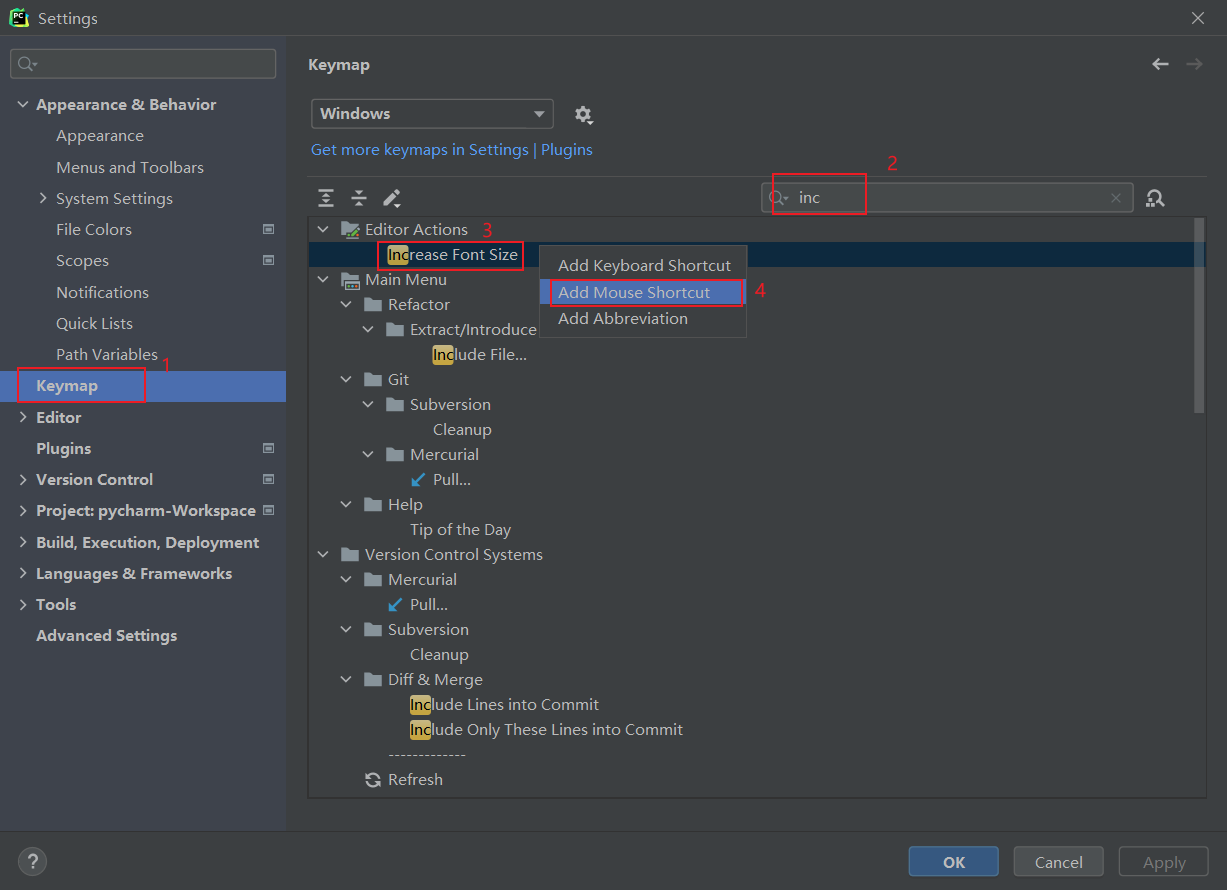Select Keymap in the settings sidebar

pyautogui.click(x=143, y=386)
